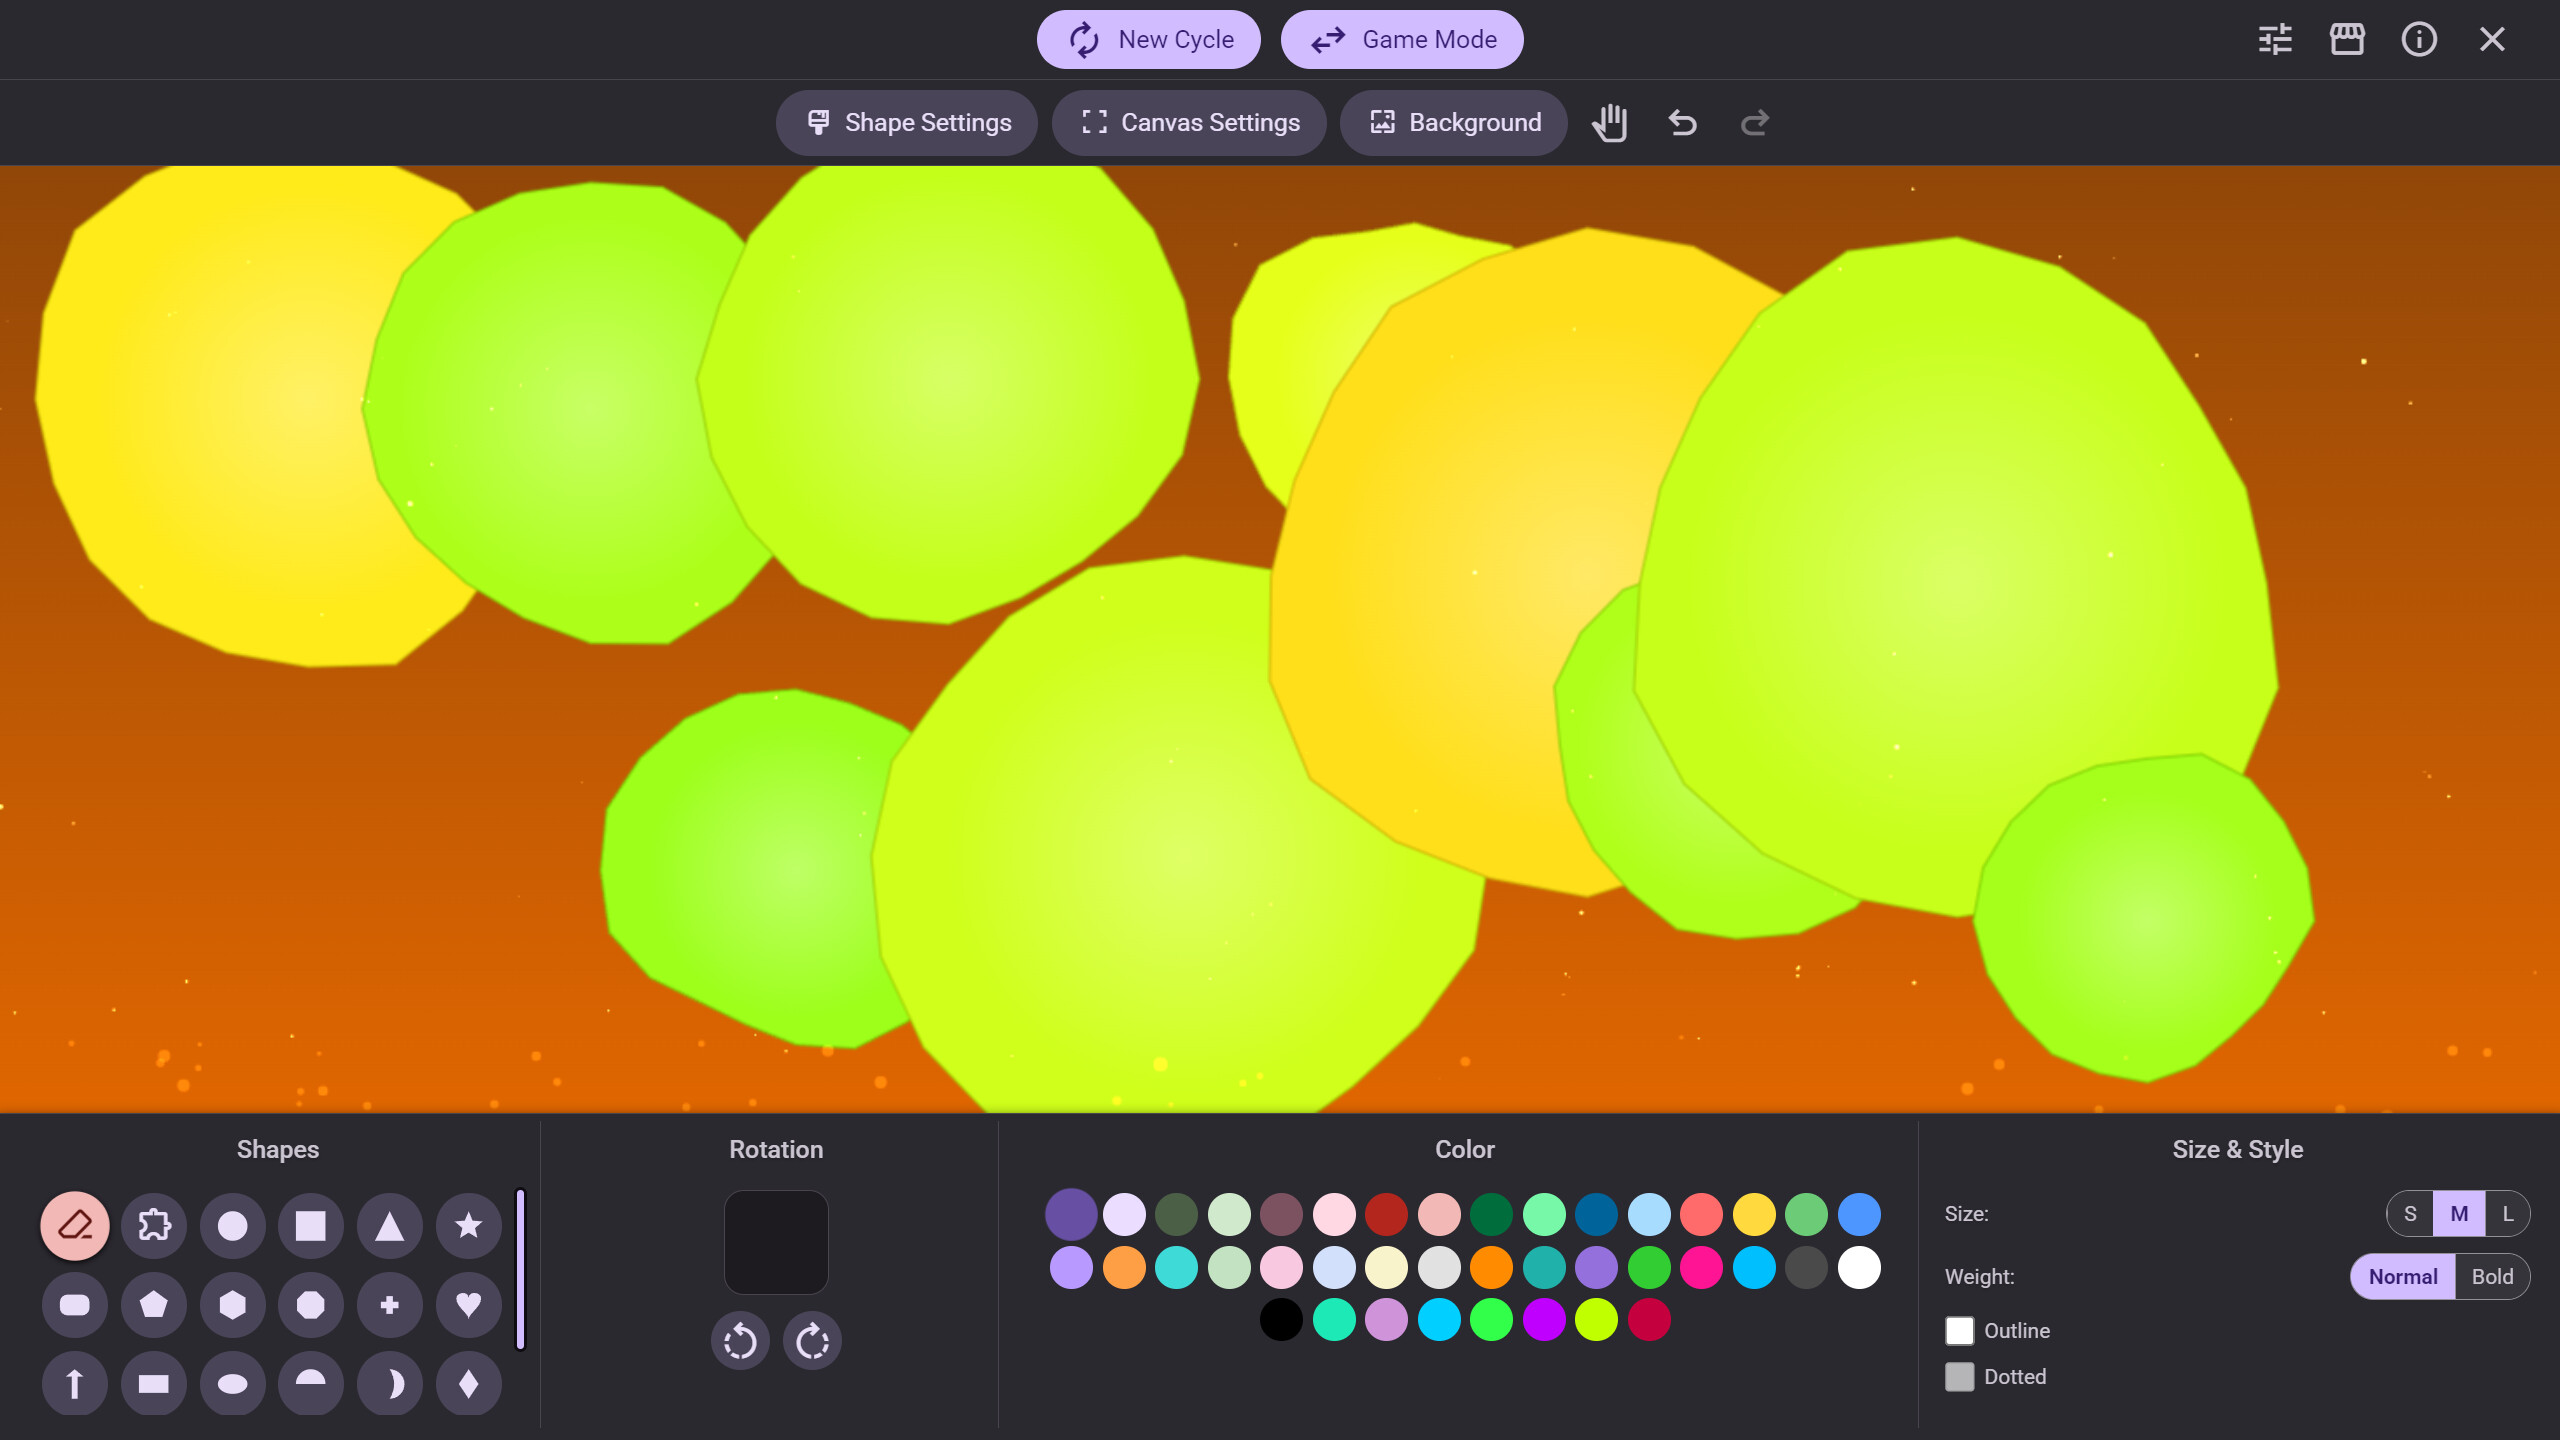Click the undo arrow
The height and width of the screenshot is (1440, 2560).
coord(1681,122)
